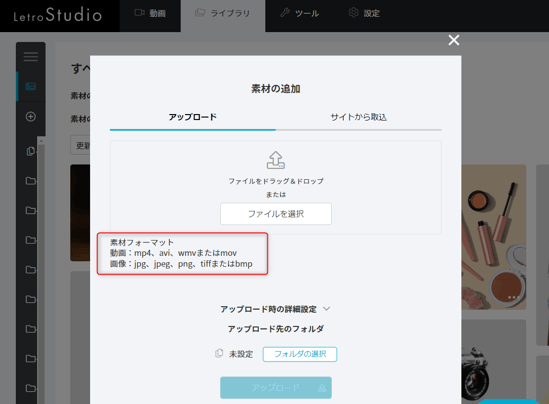Open the 更新 sort dropdown behind dialog
The height and width of the screenshot is (404, 549).
80,145
